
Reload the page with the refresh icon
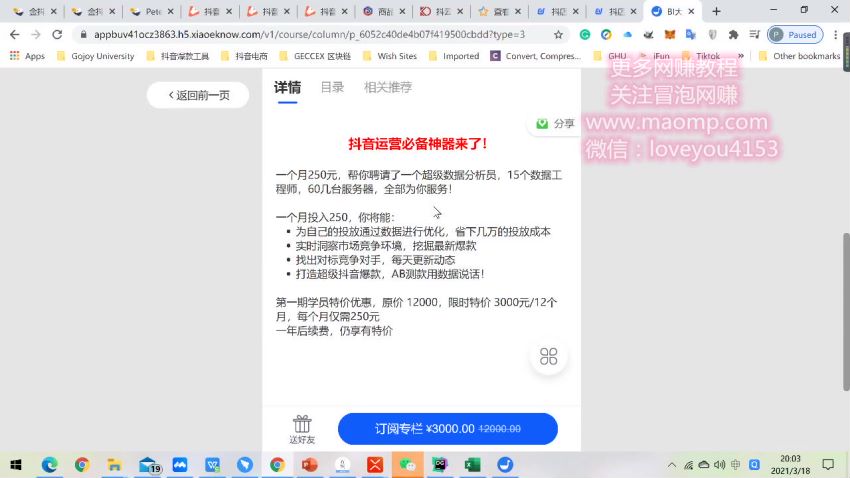click(x=57, y=35)
